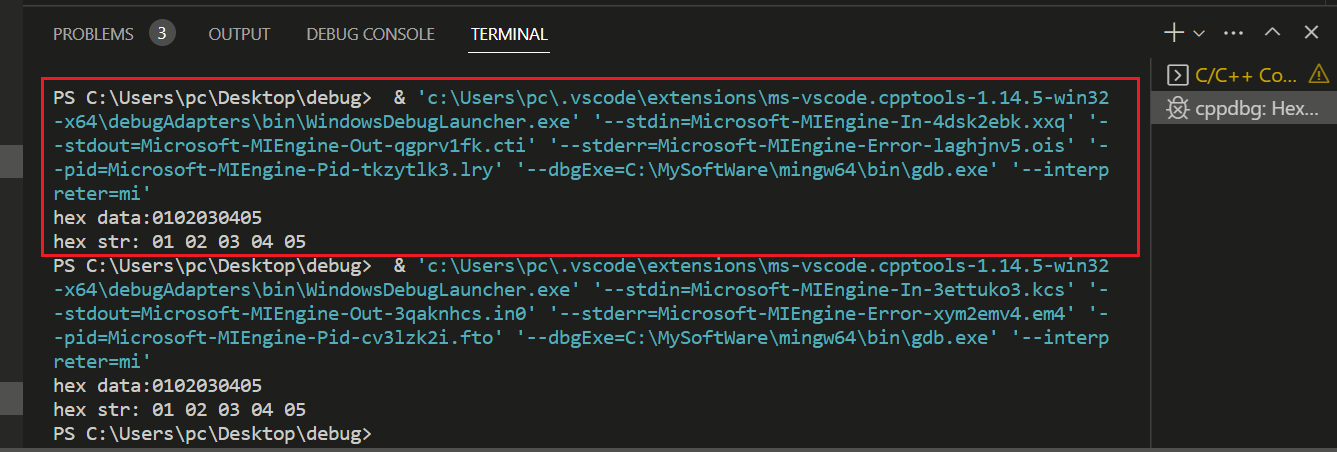Click the last 'hex str: 01 02 03 04 05' line
1337x452 pixels.
pyautogui.click(x=179, y=409)
